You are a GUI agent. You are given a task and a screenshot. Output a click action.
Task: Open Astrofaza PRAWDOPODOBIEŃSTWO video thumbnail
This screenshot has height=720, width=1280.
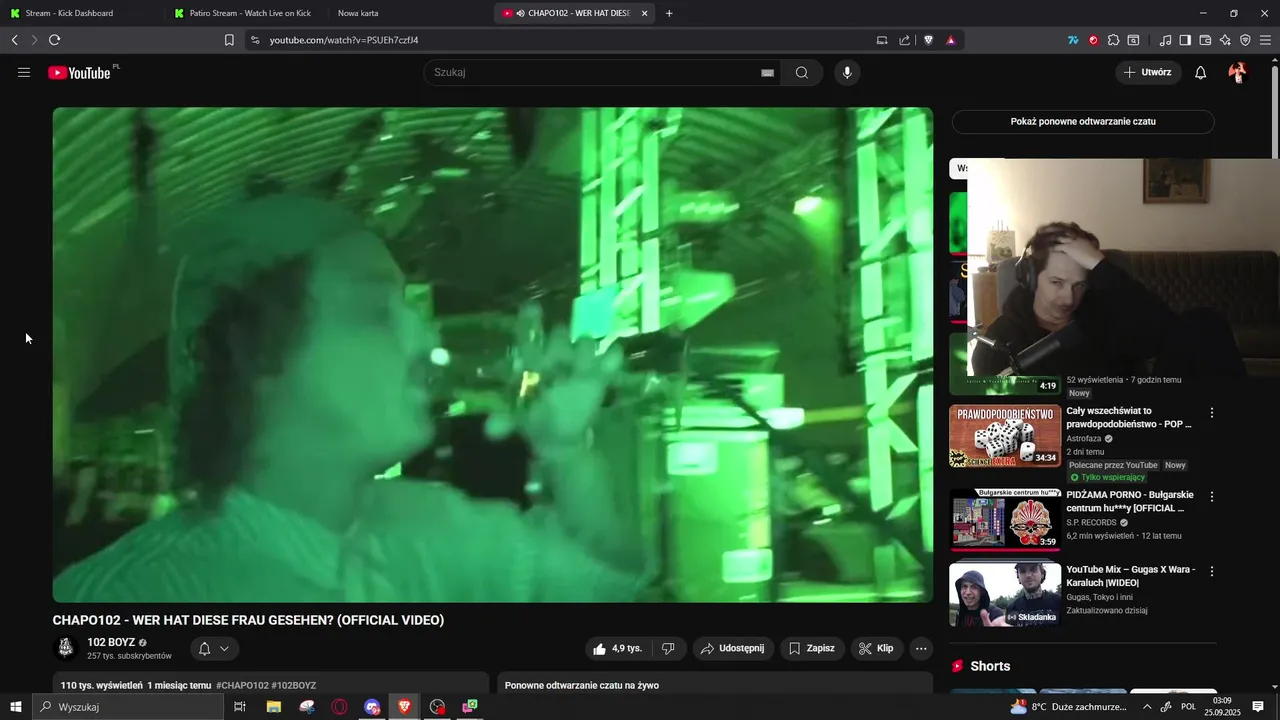click(x=1005, y=436)
